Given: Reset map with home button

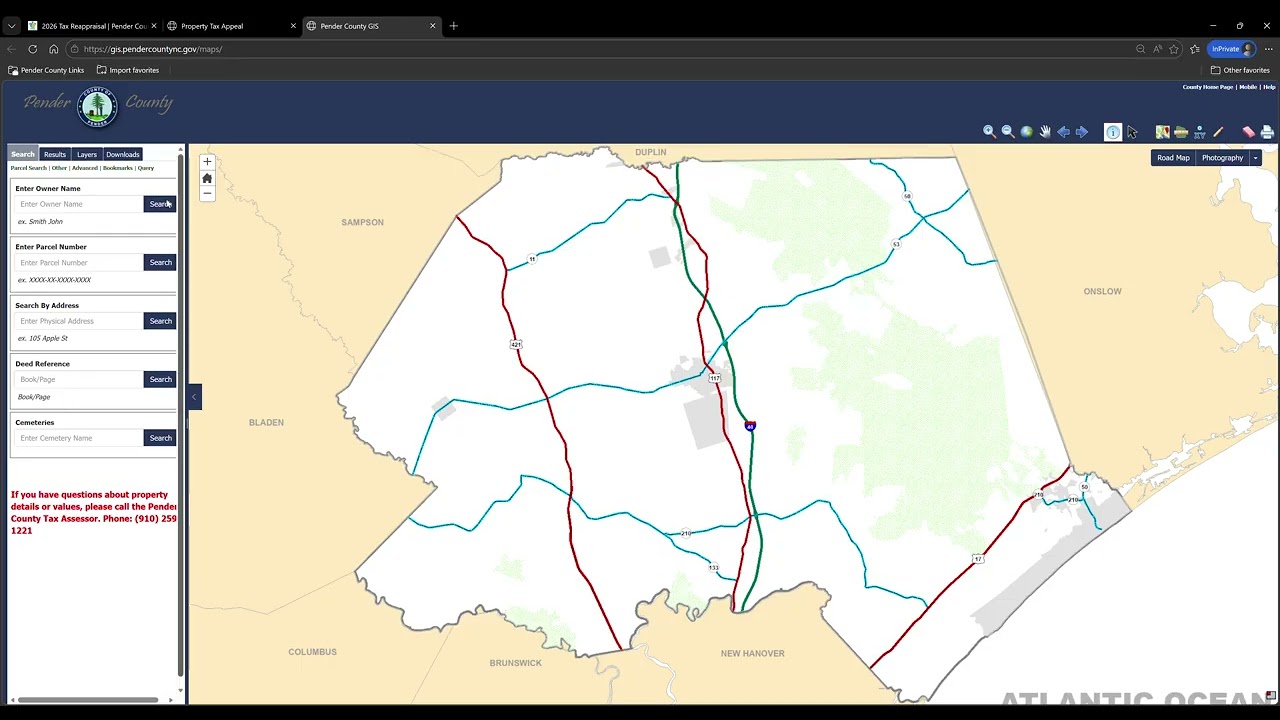Looking at the screenshot, I should [207, 178].
